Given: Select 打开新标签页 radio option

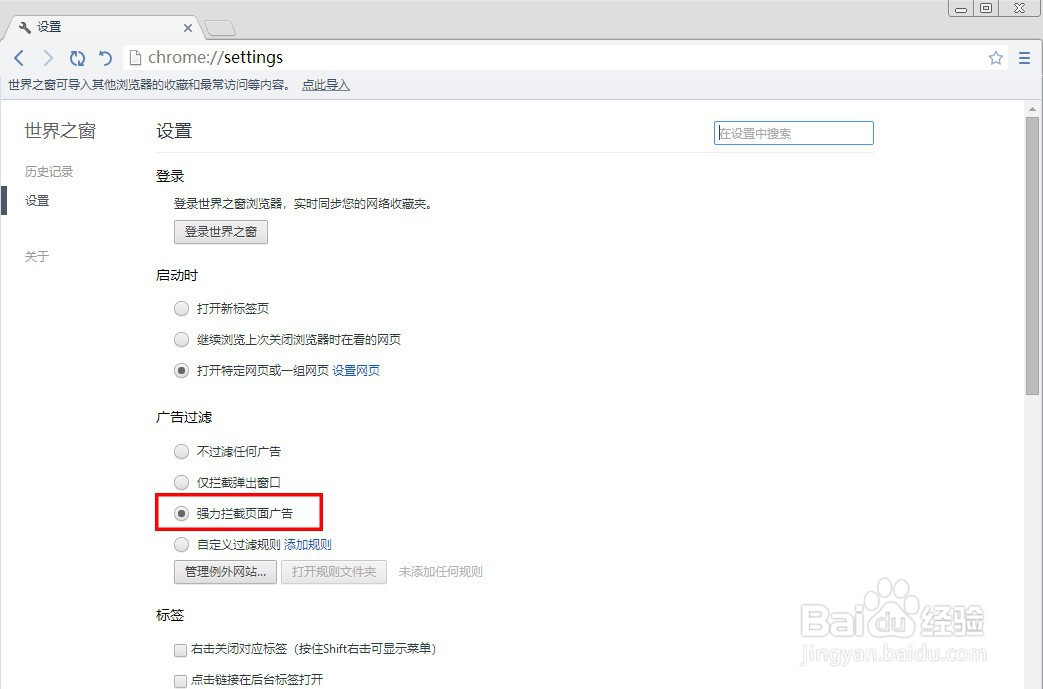Looking at the screenshot, I should (x=181, y=309).
